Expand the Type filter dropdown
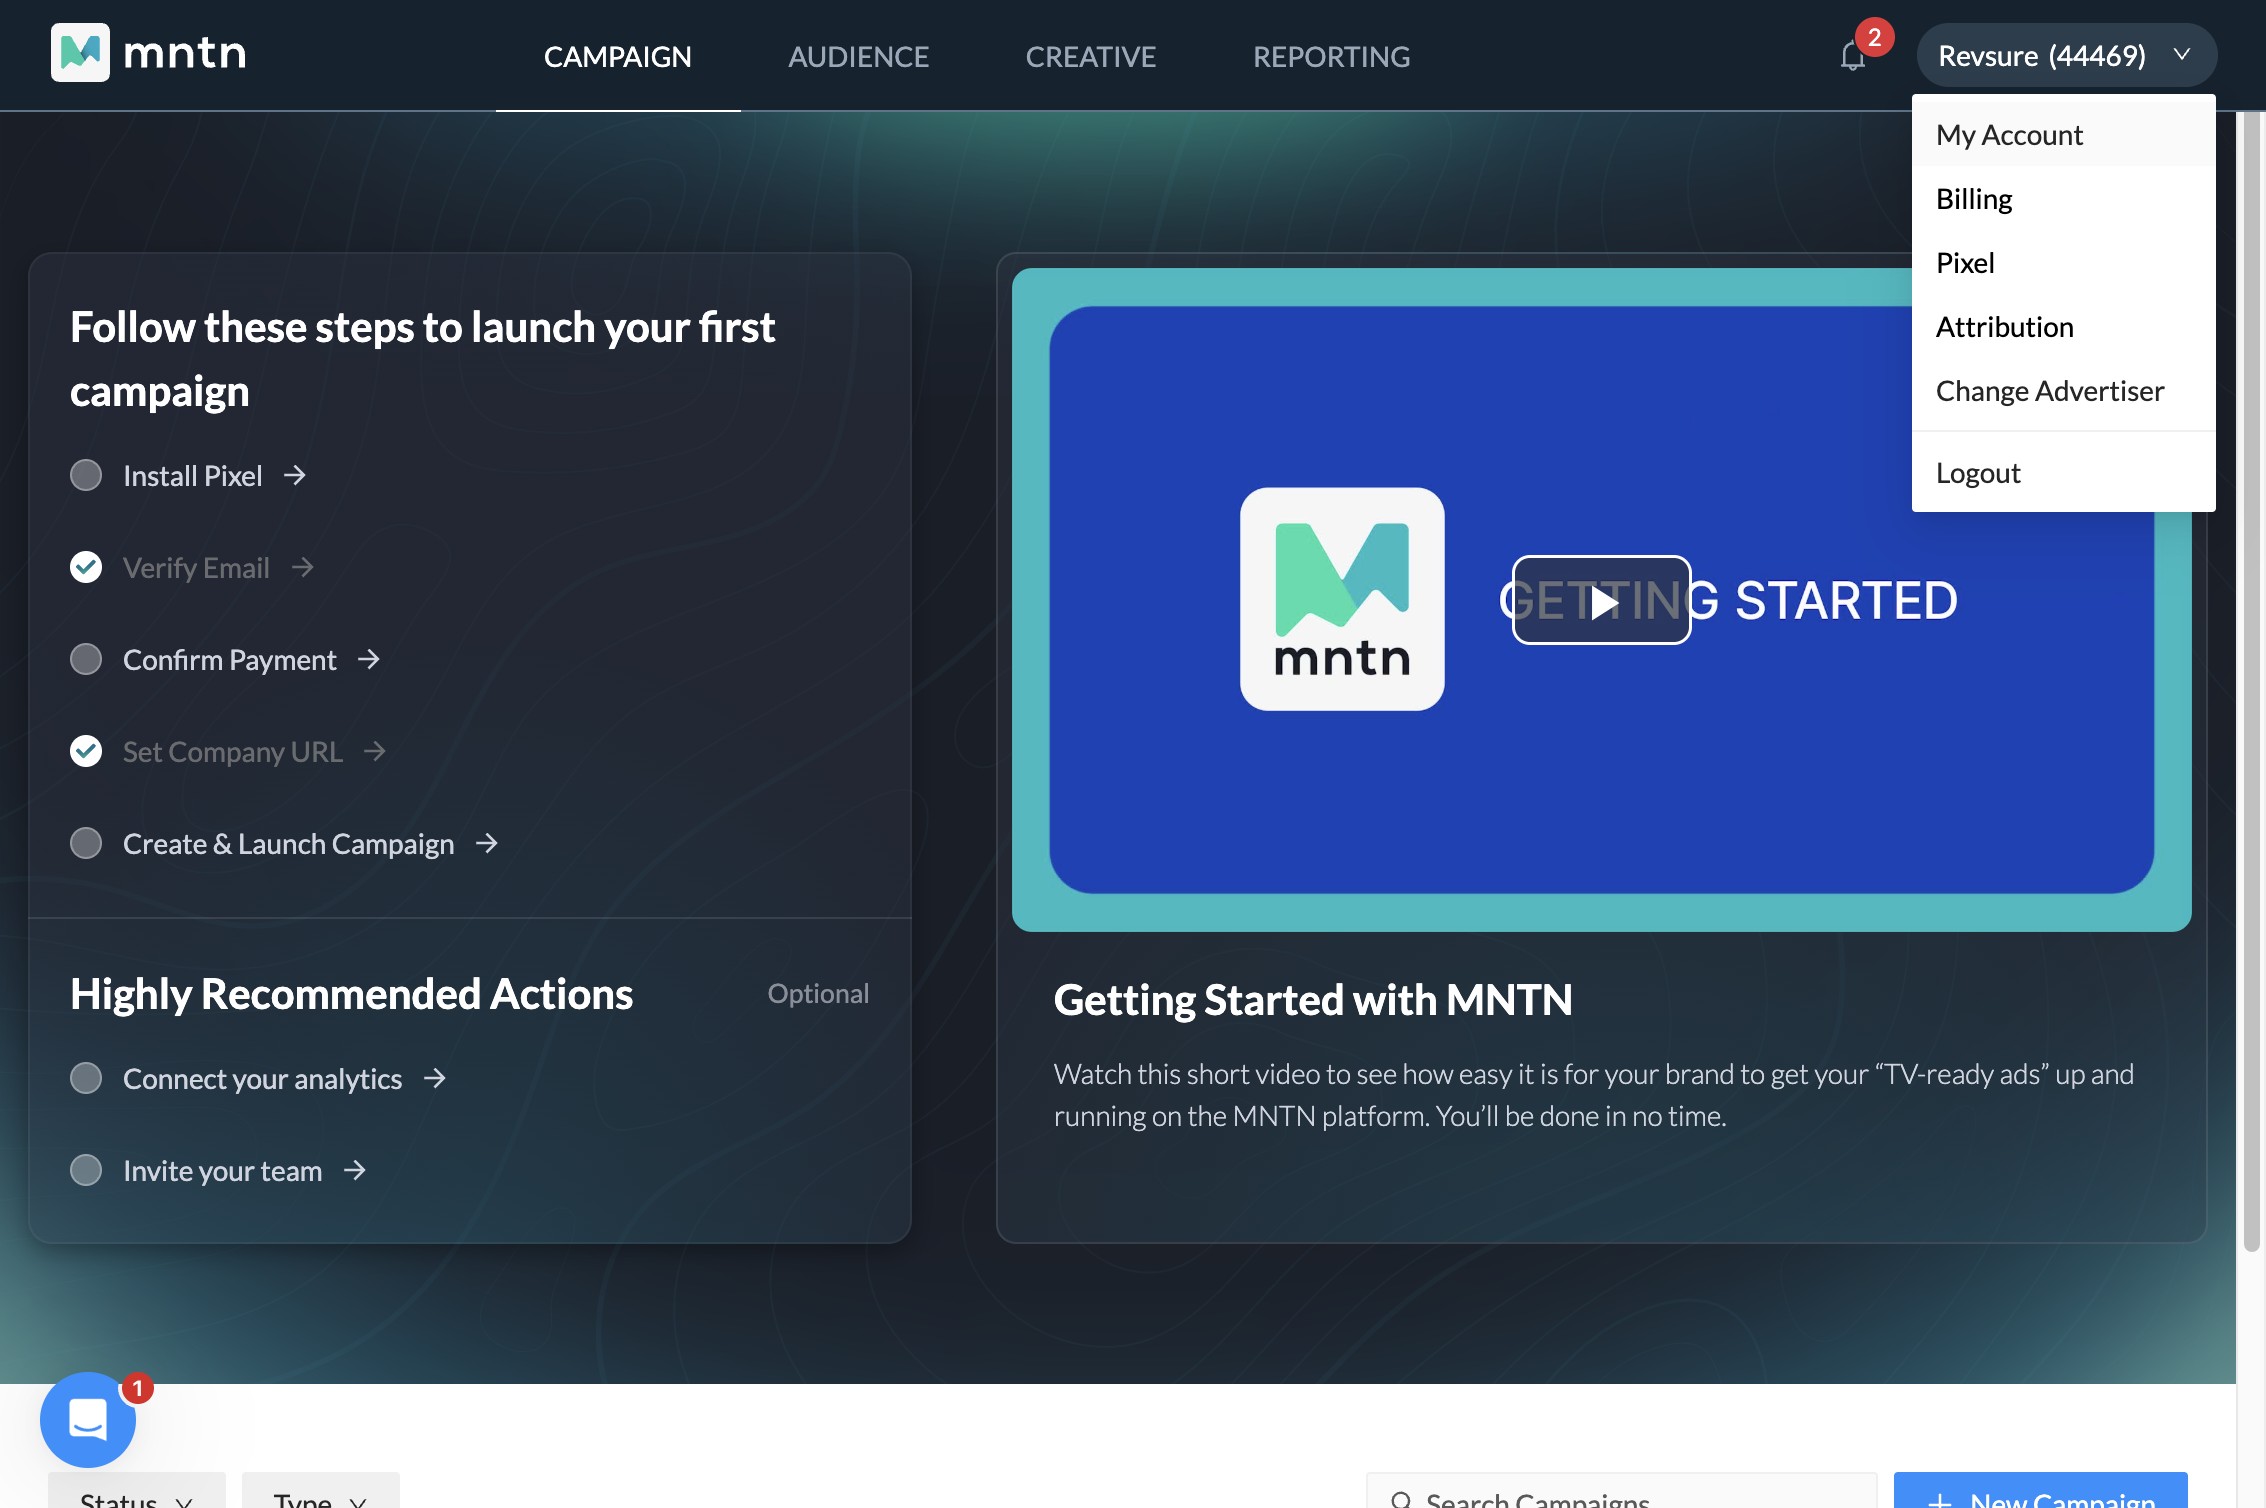Image resolution: width=2266 pixels, height=1508 pixels. (x=320, y=1495)
